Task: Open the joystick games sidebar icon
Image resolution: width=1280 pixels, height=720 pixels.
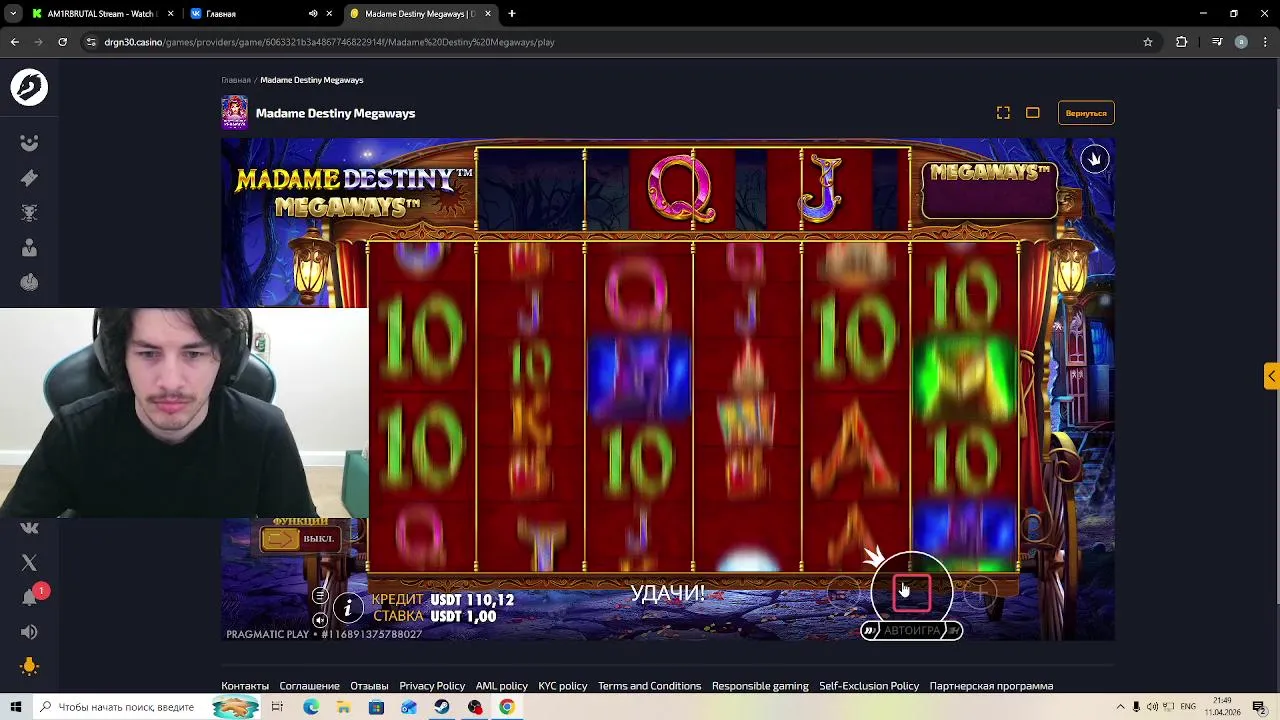Action: (x=29, y=283)
